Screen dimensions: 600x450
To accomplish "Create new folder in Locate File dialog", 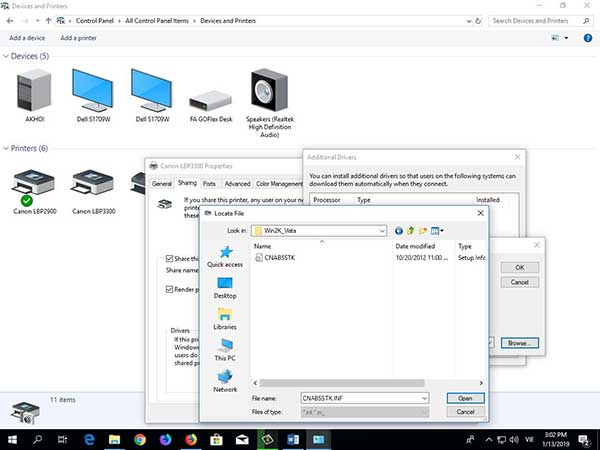I will coord(422,231).
